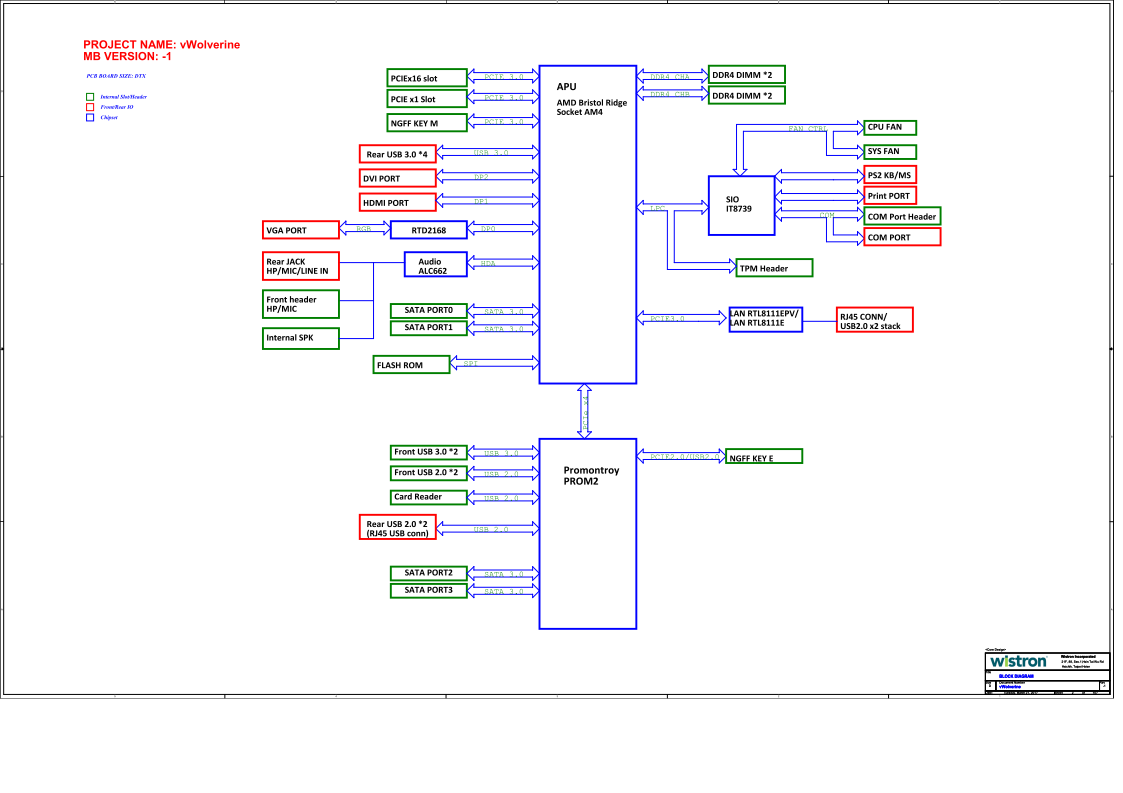
Task: Select the NGFF KEY M box
Action: point(427,123)
